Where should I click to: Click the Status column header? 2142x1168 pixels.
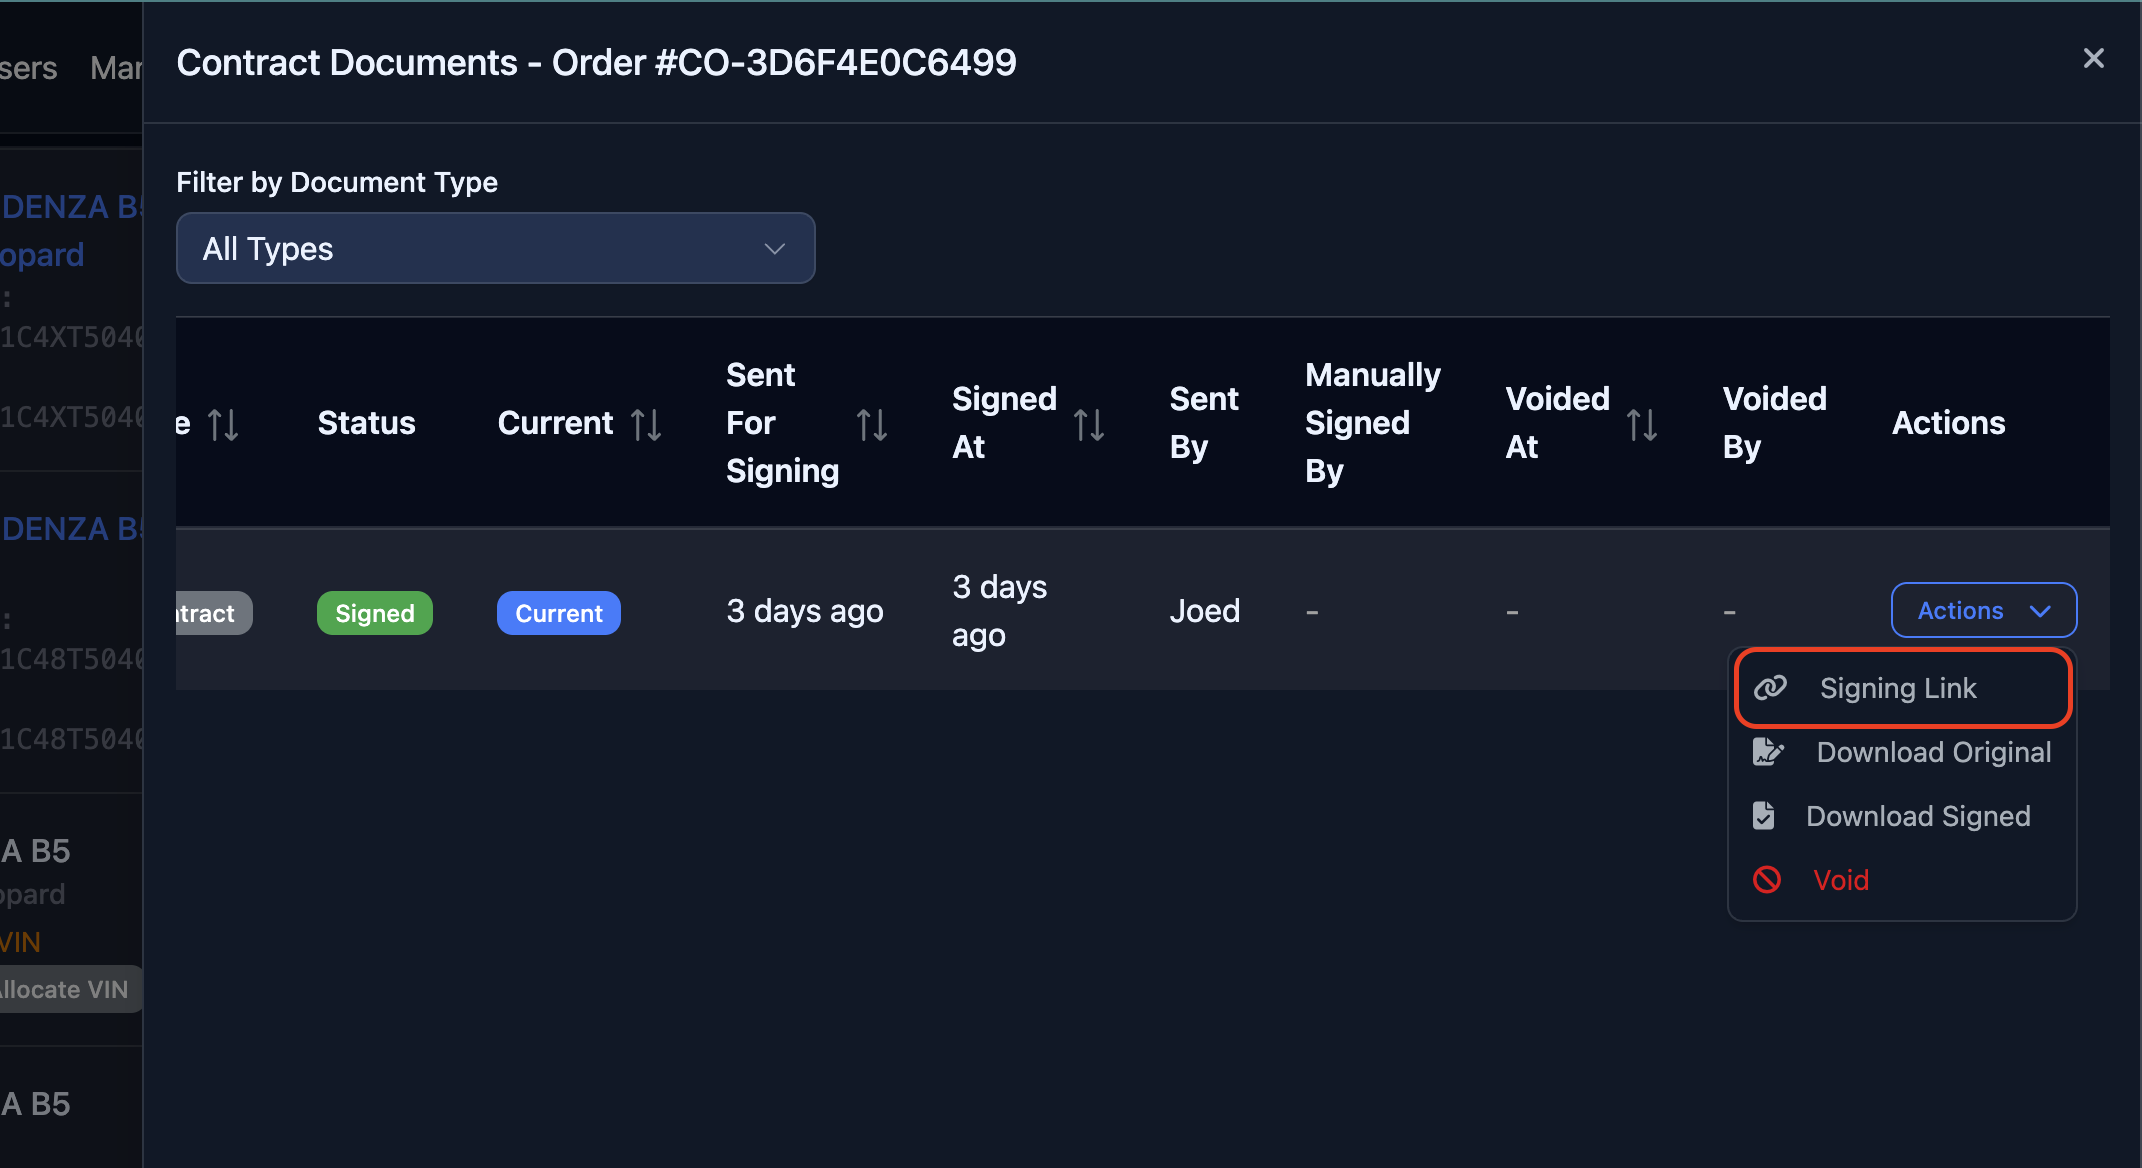[366, 423]
